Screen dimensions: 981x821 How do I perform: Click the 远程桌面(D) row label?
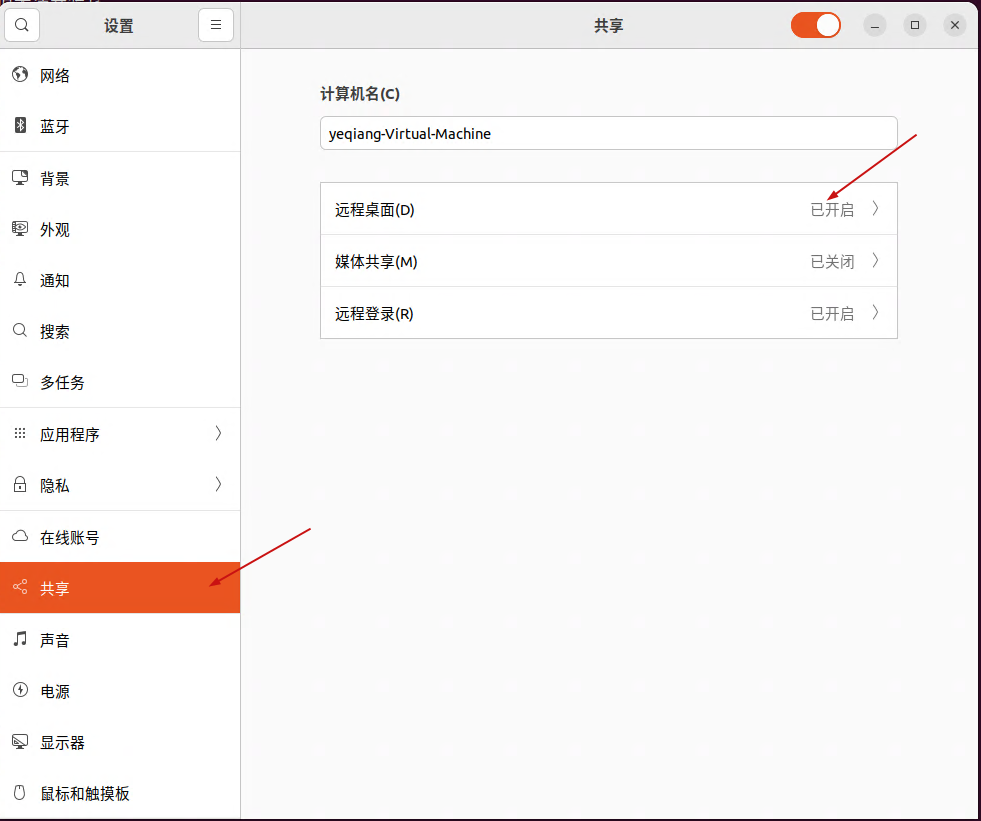point(374,210)
